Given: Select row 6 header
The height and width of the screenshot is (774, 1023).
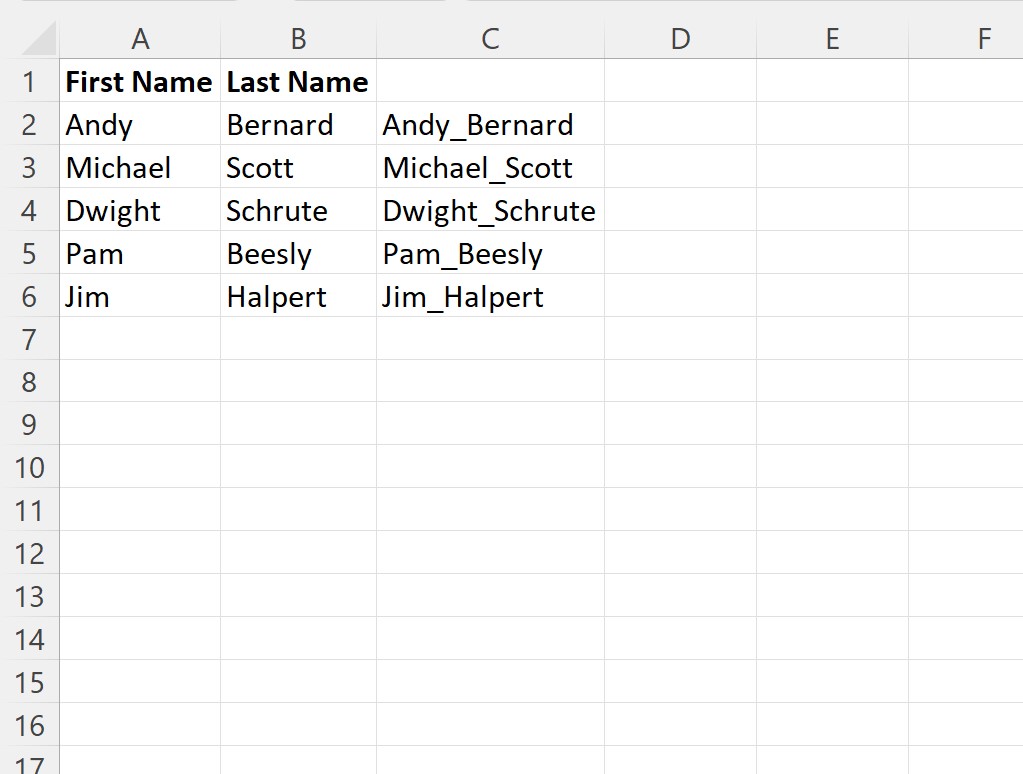Looking at the screenshot, I should tap(29, 296).
